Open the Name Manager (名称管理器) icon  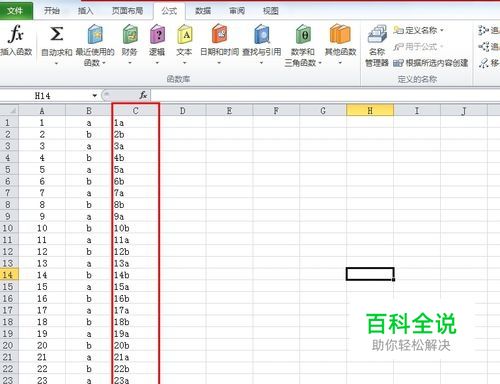(377, 34)
